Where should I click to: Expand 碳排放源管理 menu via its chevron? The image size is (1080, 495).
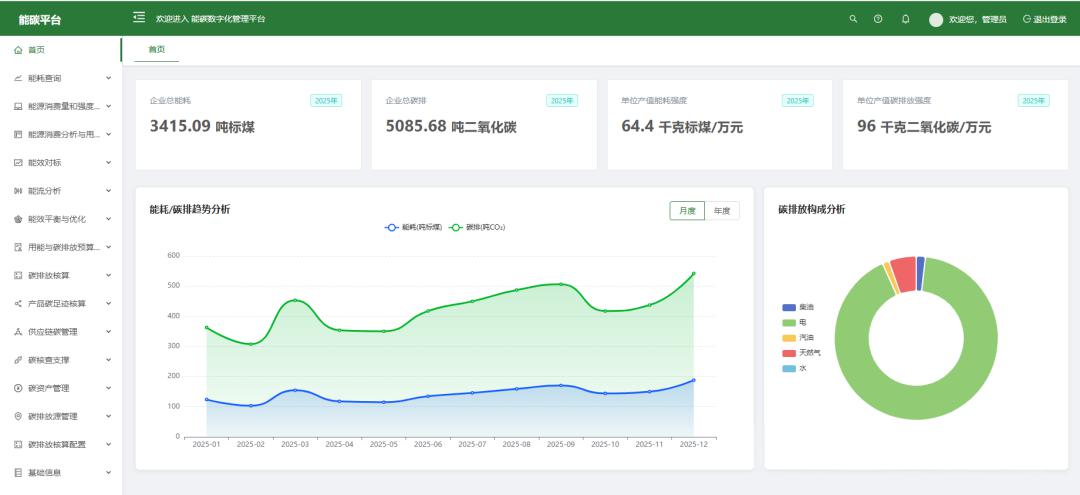108,417
